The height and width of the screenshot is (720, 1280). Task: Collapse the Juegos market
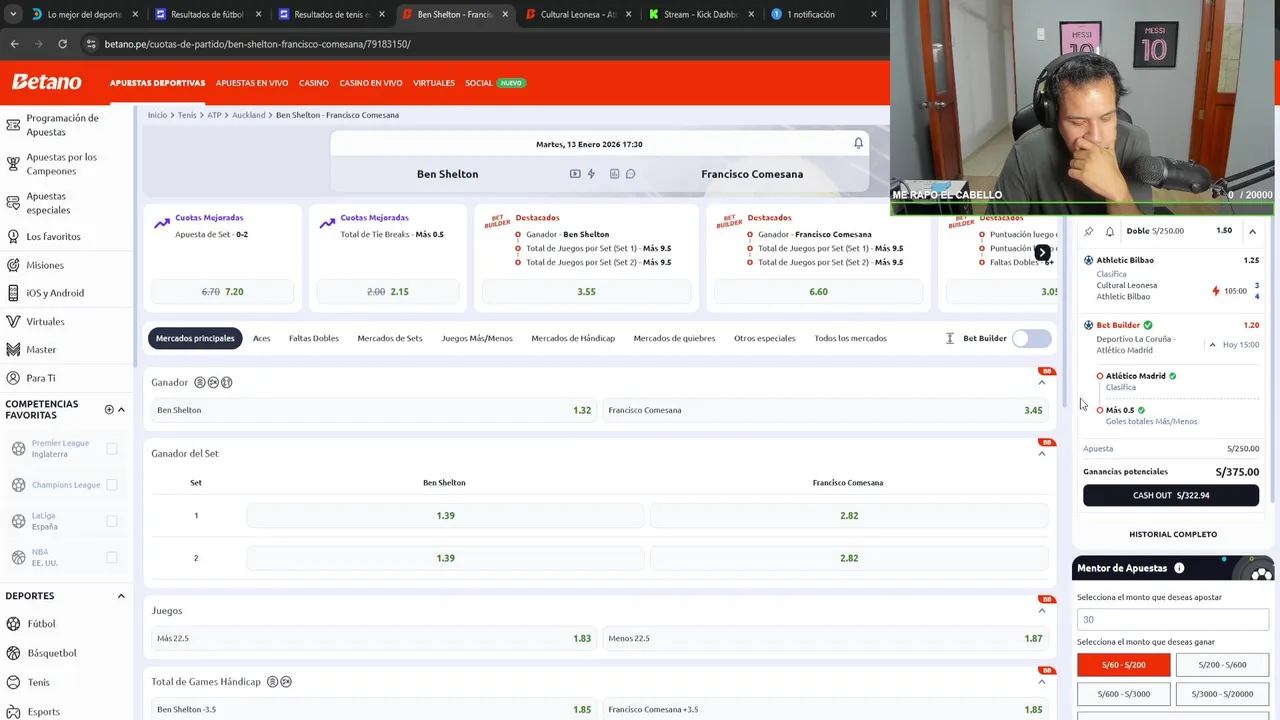point(1041,611)
